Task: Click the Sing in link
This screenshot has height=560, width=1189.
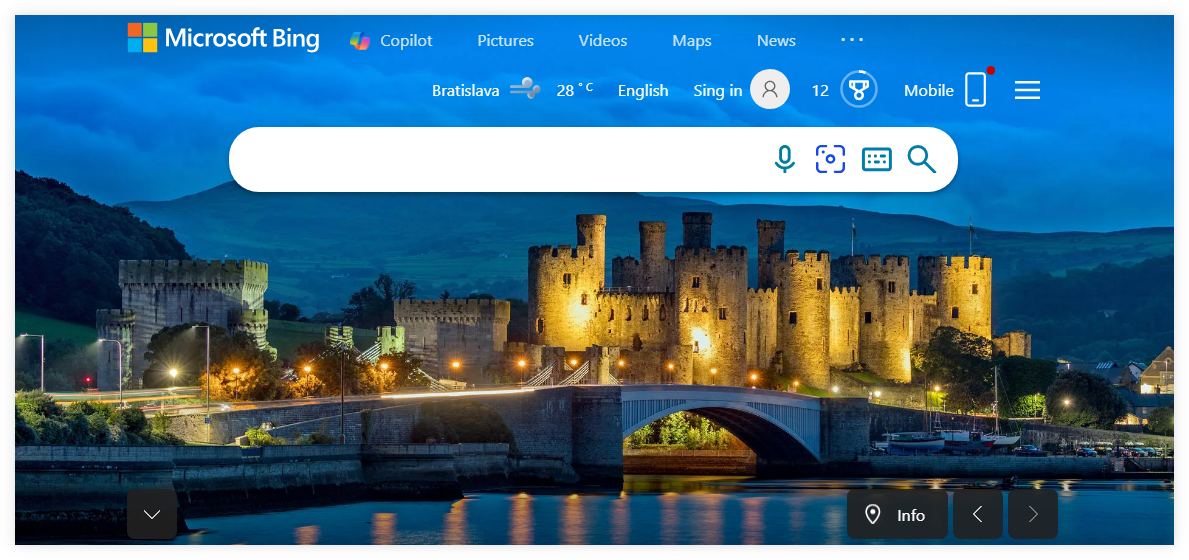Action: coord(717,90)
